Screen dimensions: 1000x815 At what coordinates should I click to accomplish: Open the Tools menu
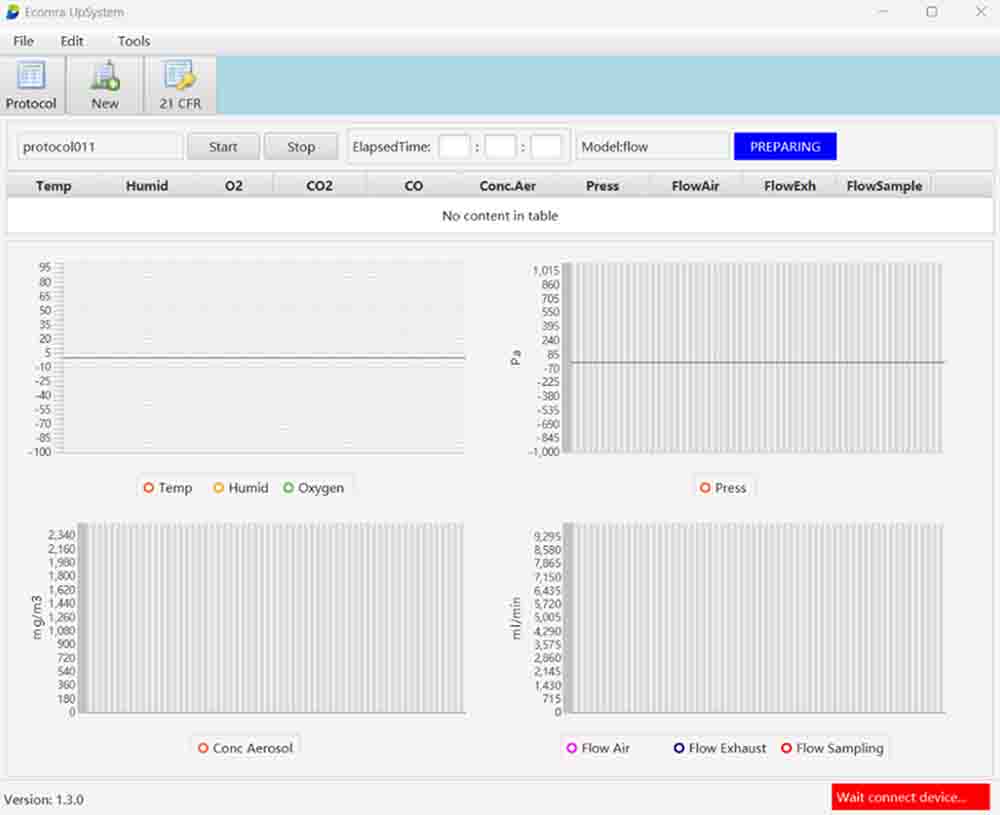(134, 41)
